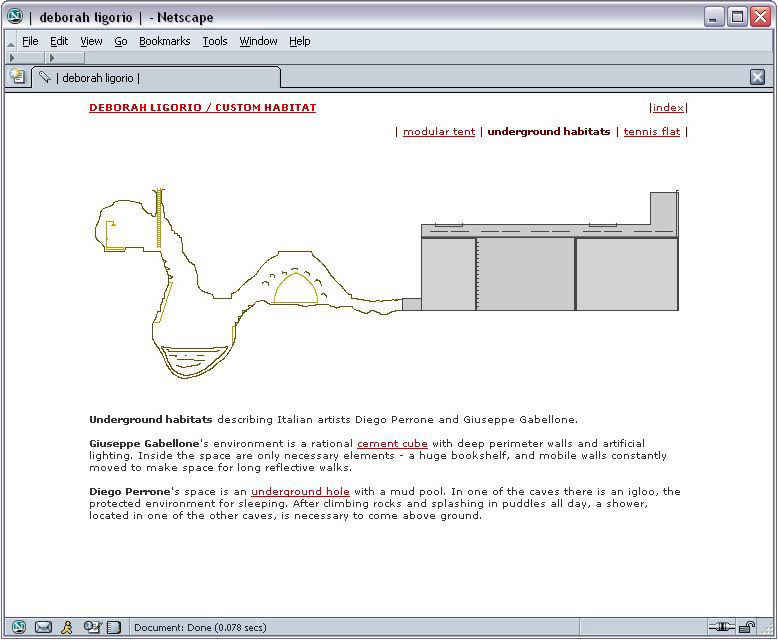Open the modular tent link
The width and height of the screenshot is (778, 640).
pyautogui.click(x=439, y=131)
